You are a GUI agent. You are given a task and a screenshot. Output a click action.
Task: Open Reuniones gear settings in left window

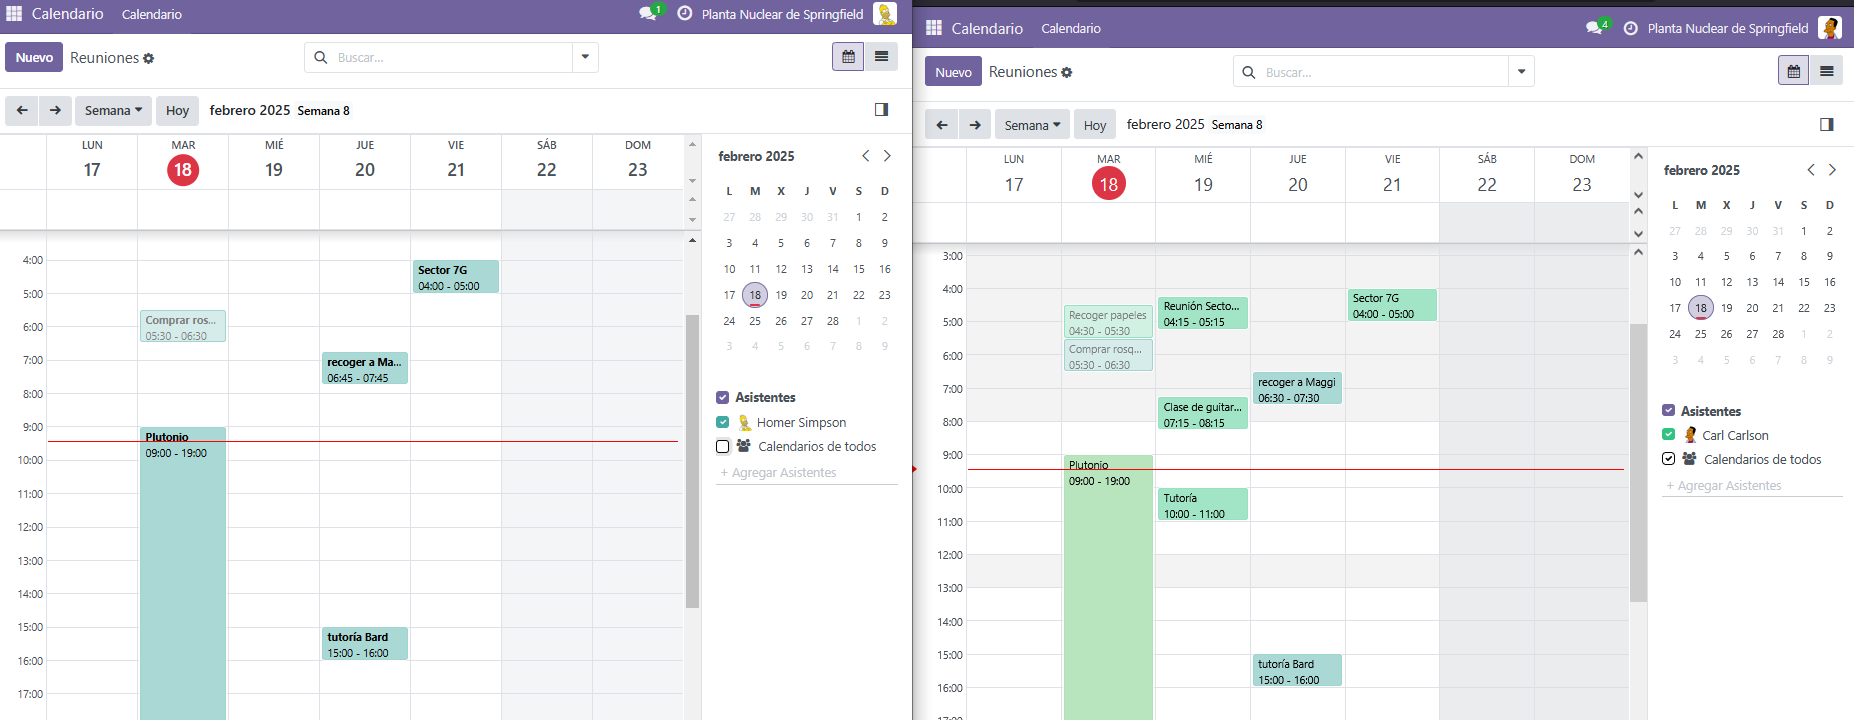click(x=149, y=59)
